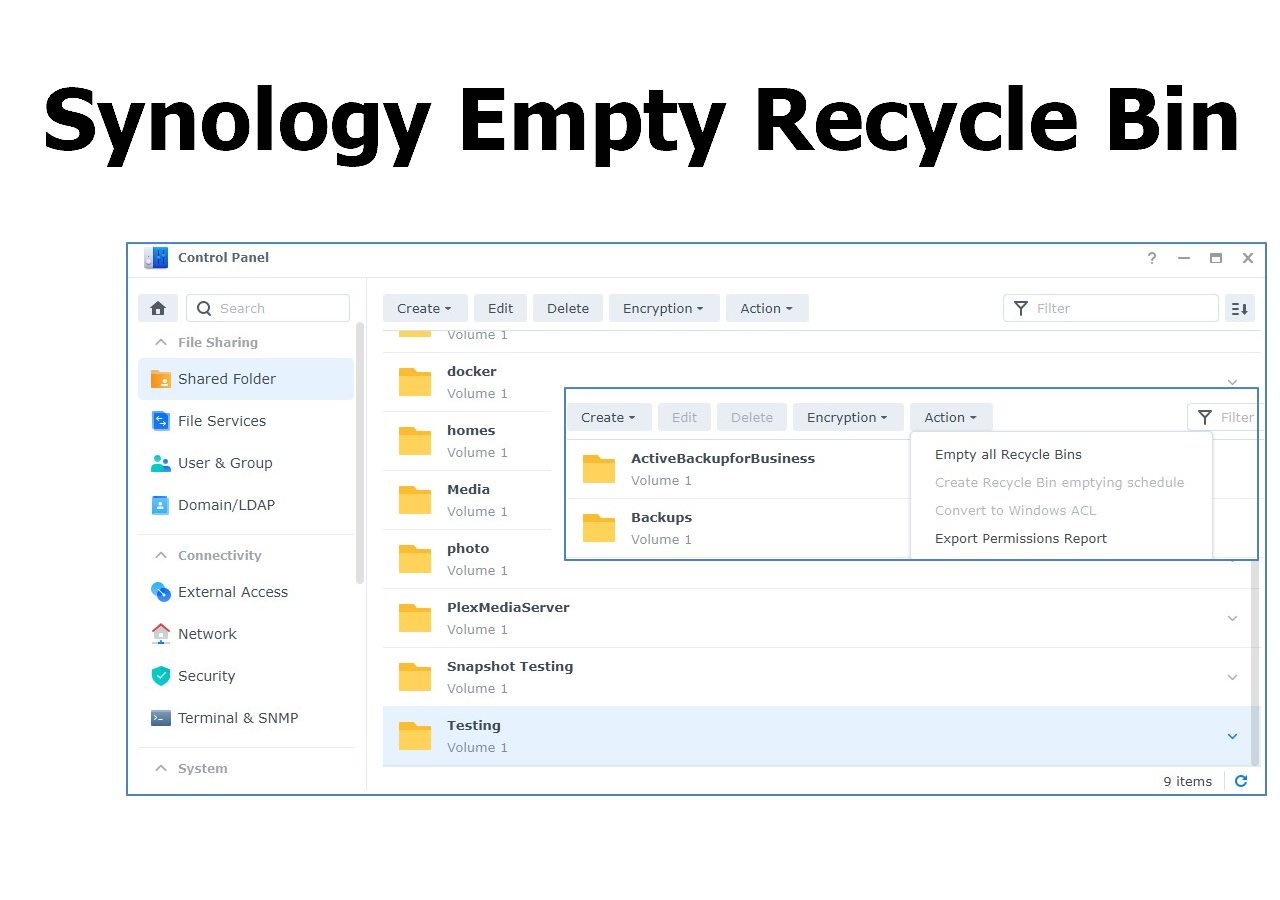Open External Access via its sidebar icon

pyautogui.click(x=160, y=592)
